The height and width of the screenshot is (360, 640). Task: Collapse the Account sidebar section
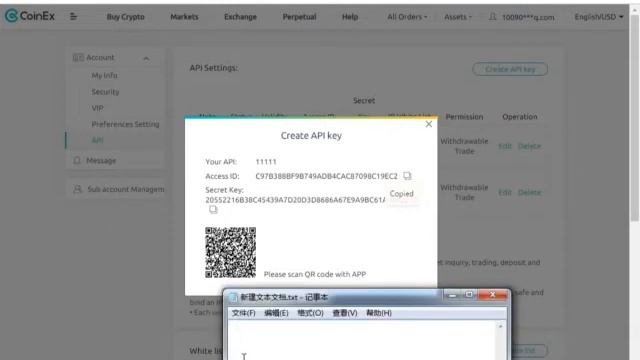point(146,58)
